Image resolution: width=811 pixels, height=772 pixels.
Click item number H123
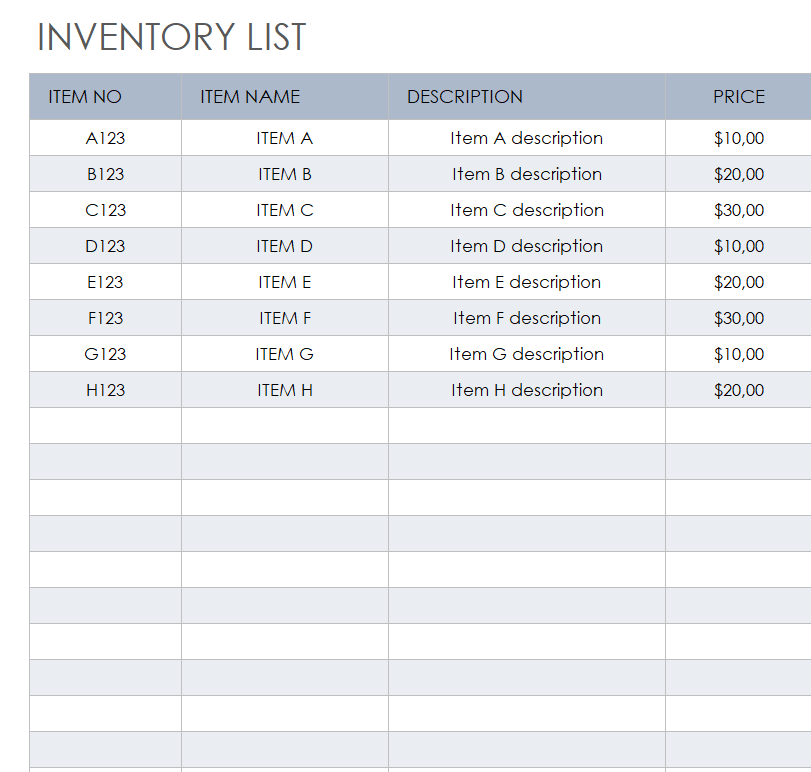tap(105, 390)
